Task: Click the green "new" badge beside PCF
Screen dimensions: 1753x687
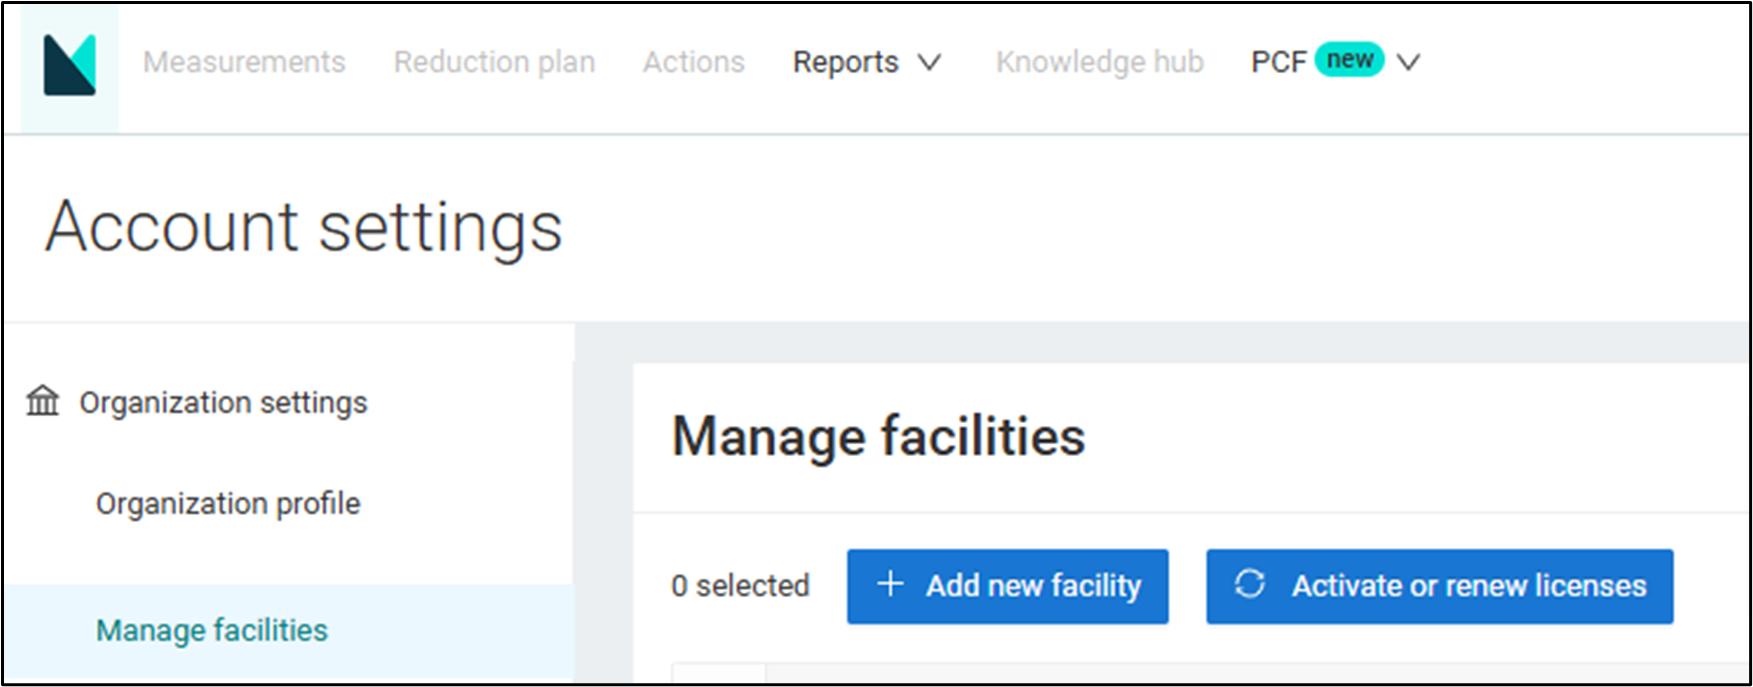Action: (x=1349, y=60)
